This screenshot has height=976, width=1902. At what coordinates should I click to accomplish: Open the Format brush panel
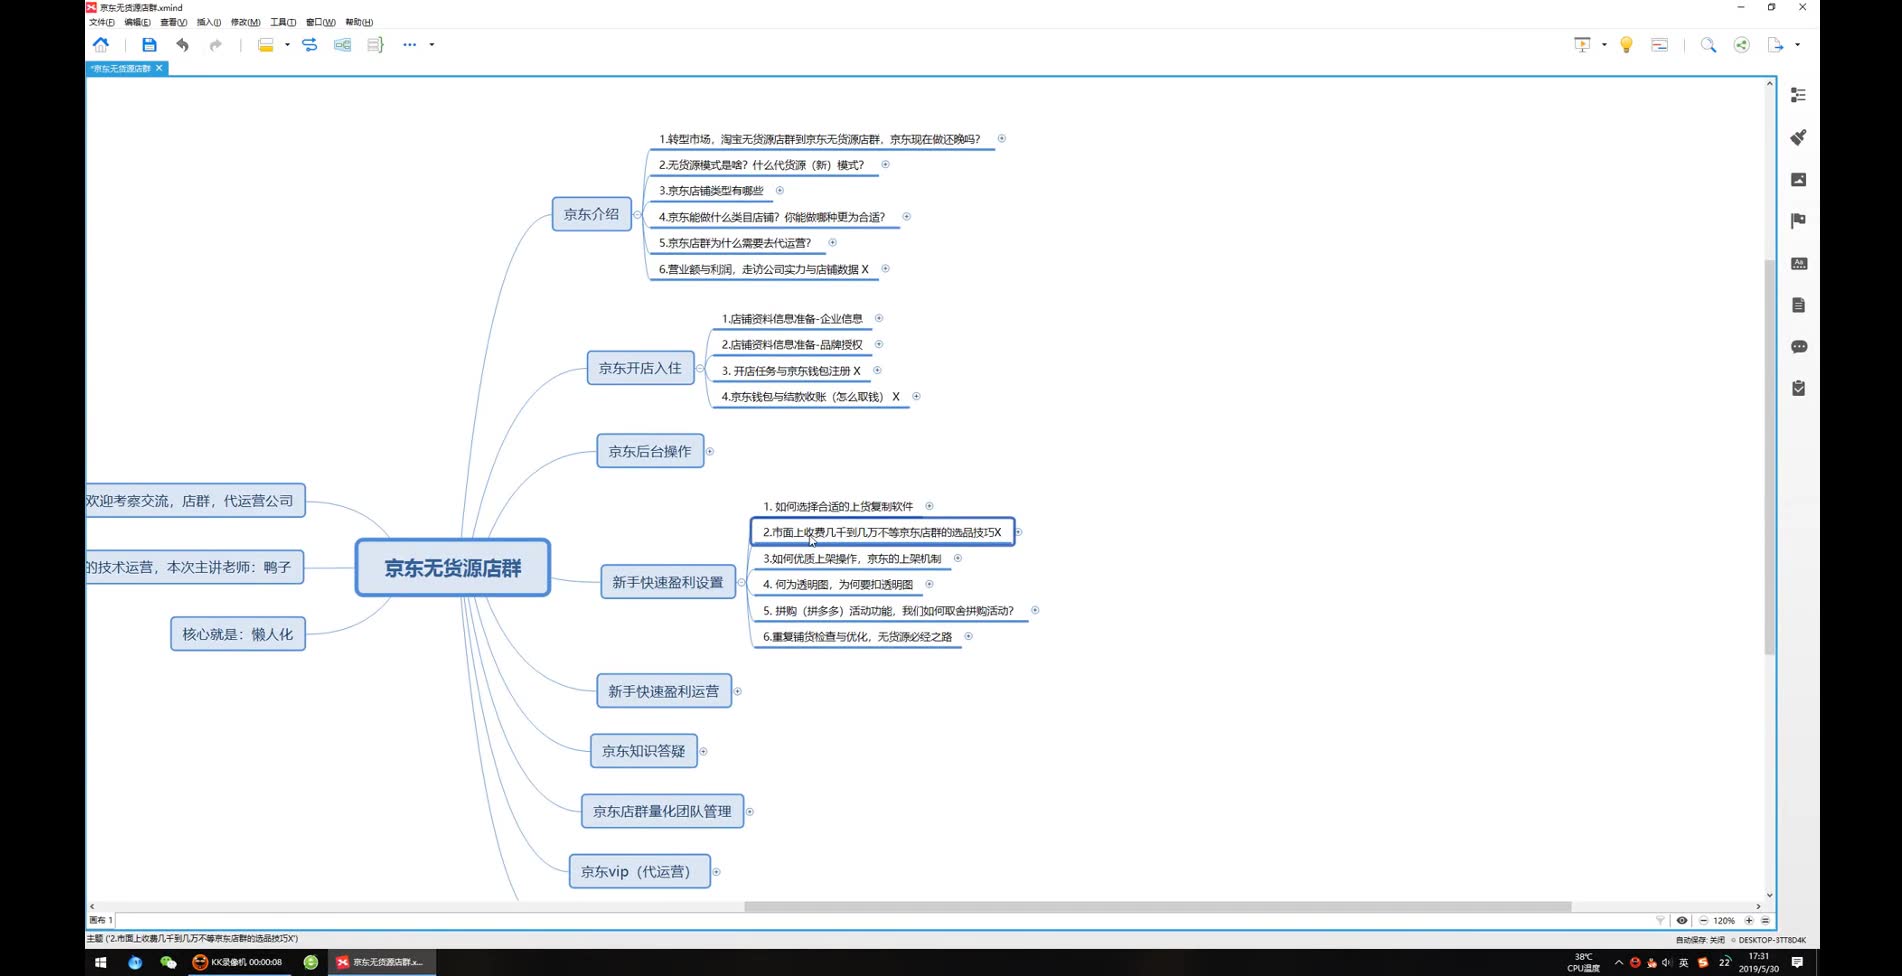click(1798, 137)
